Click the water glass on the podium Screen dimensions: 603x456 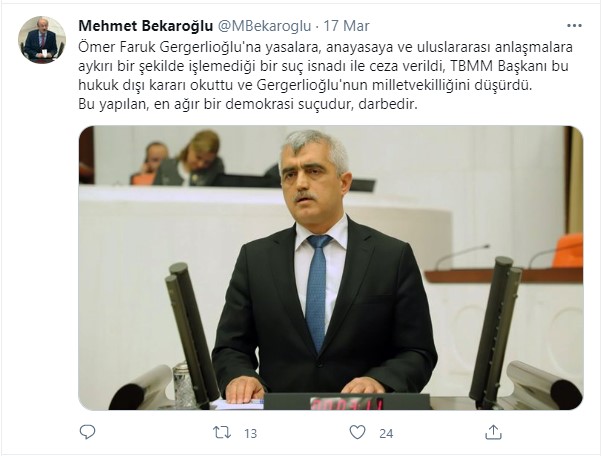pos(184,384)
